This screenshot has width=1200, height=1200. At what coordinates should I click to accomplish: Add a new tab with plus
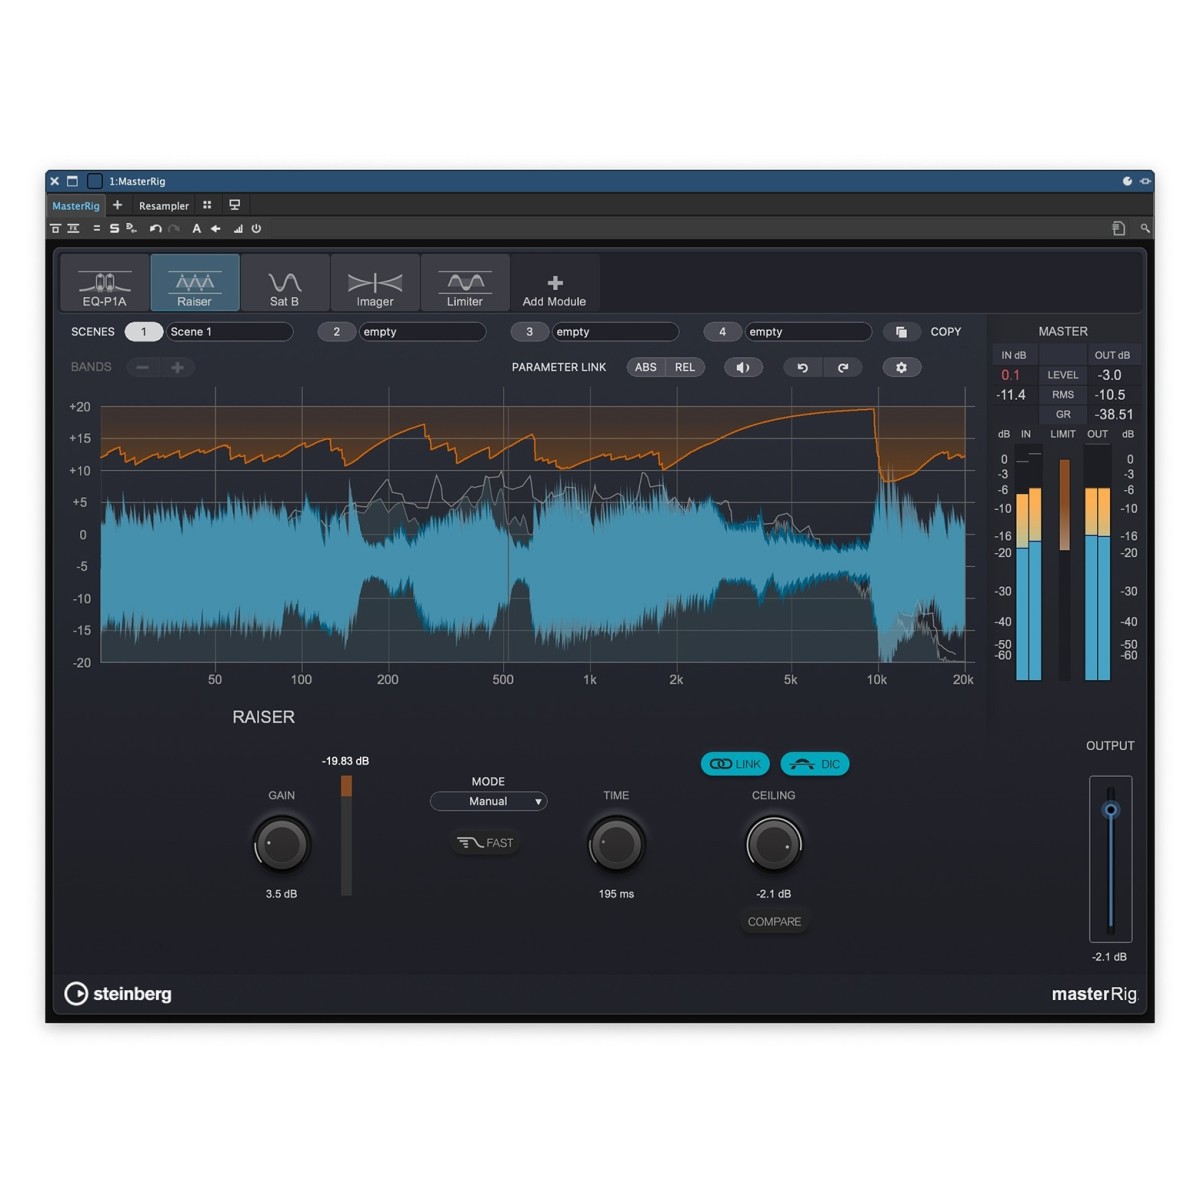[117, 205]
